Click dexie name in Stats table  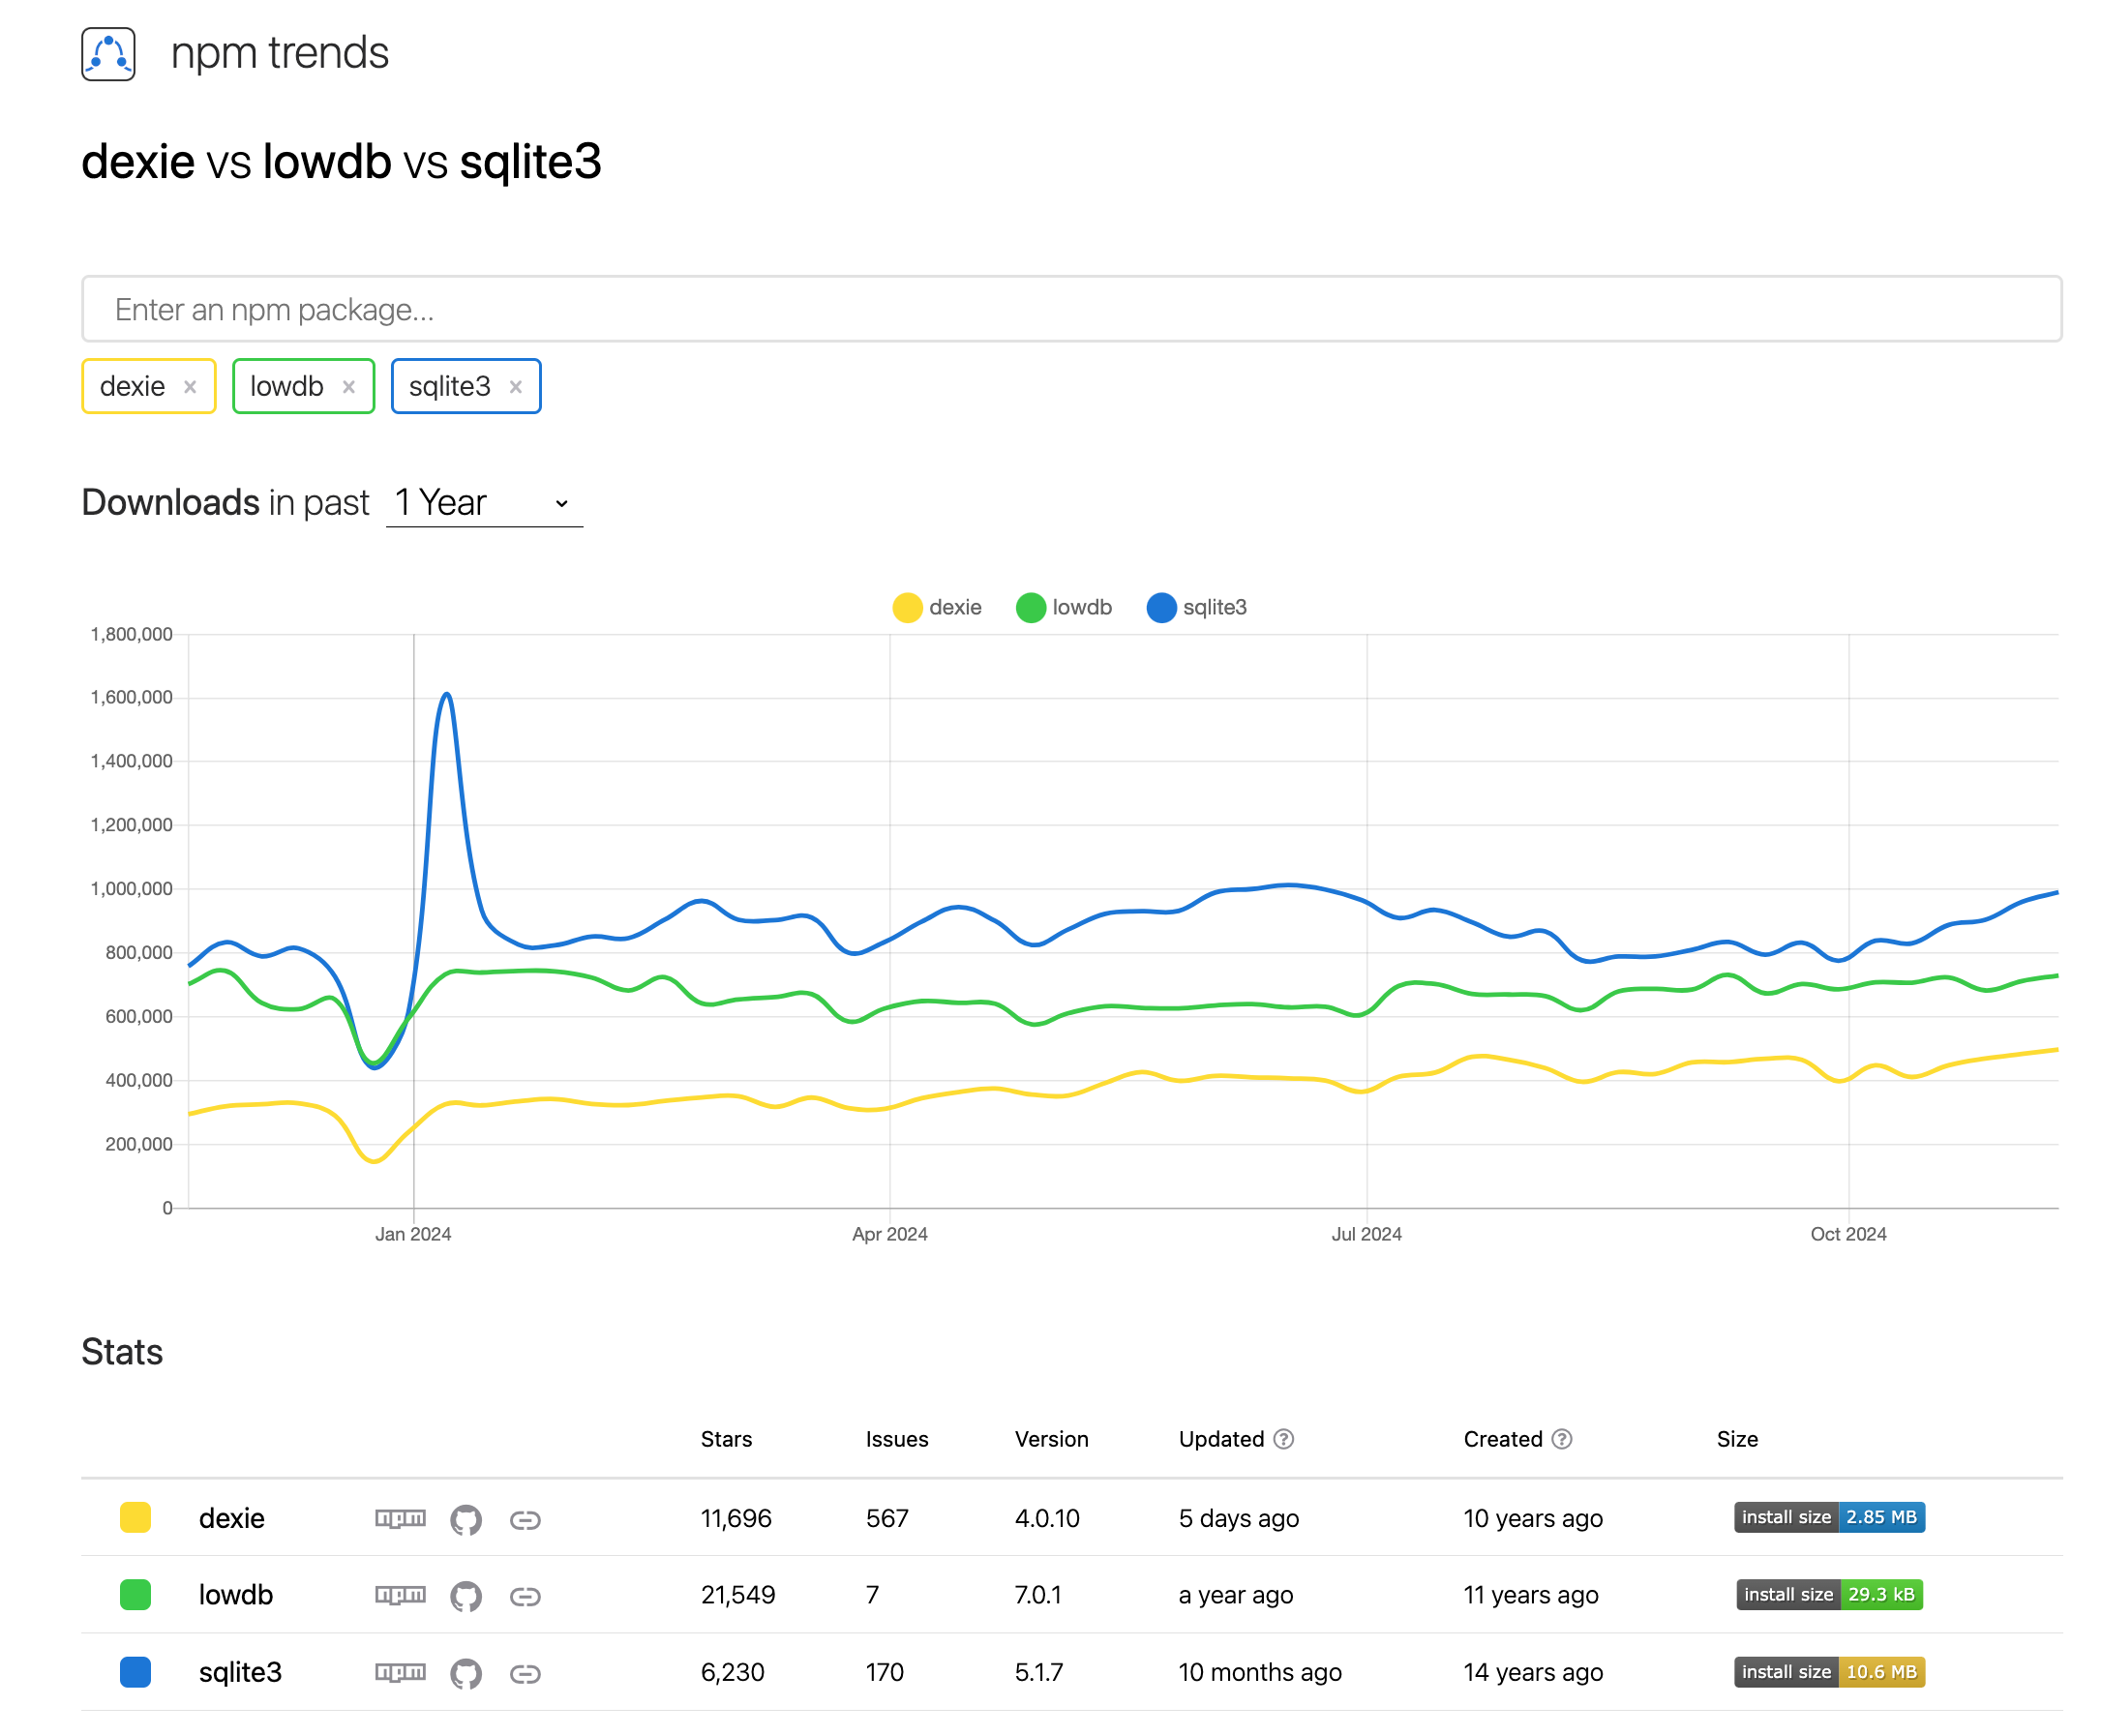point(232,1518)
